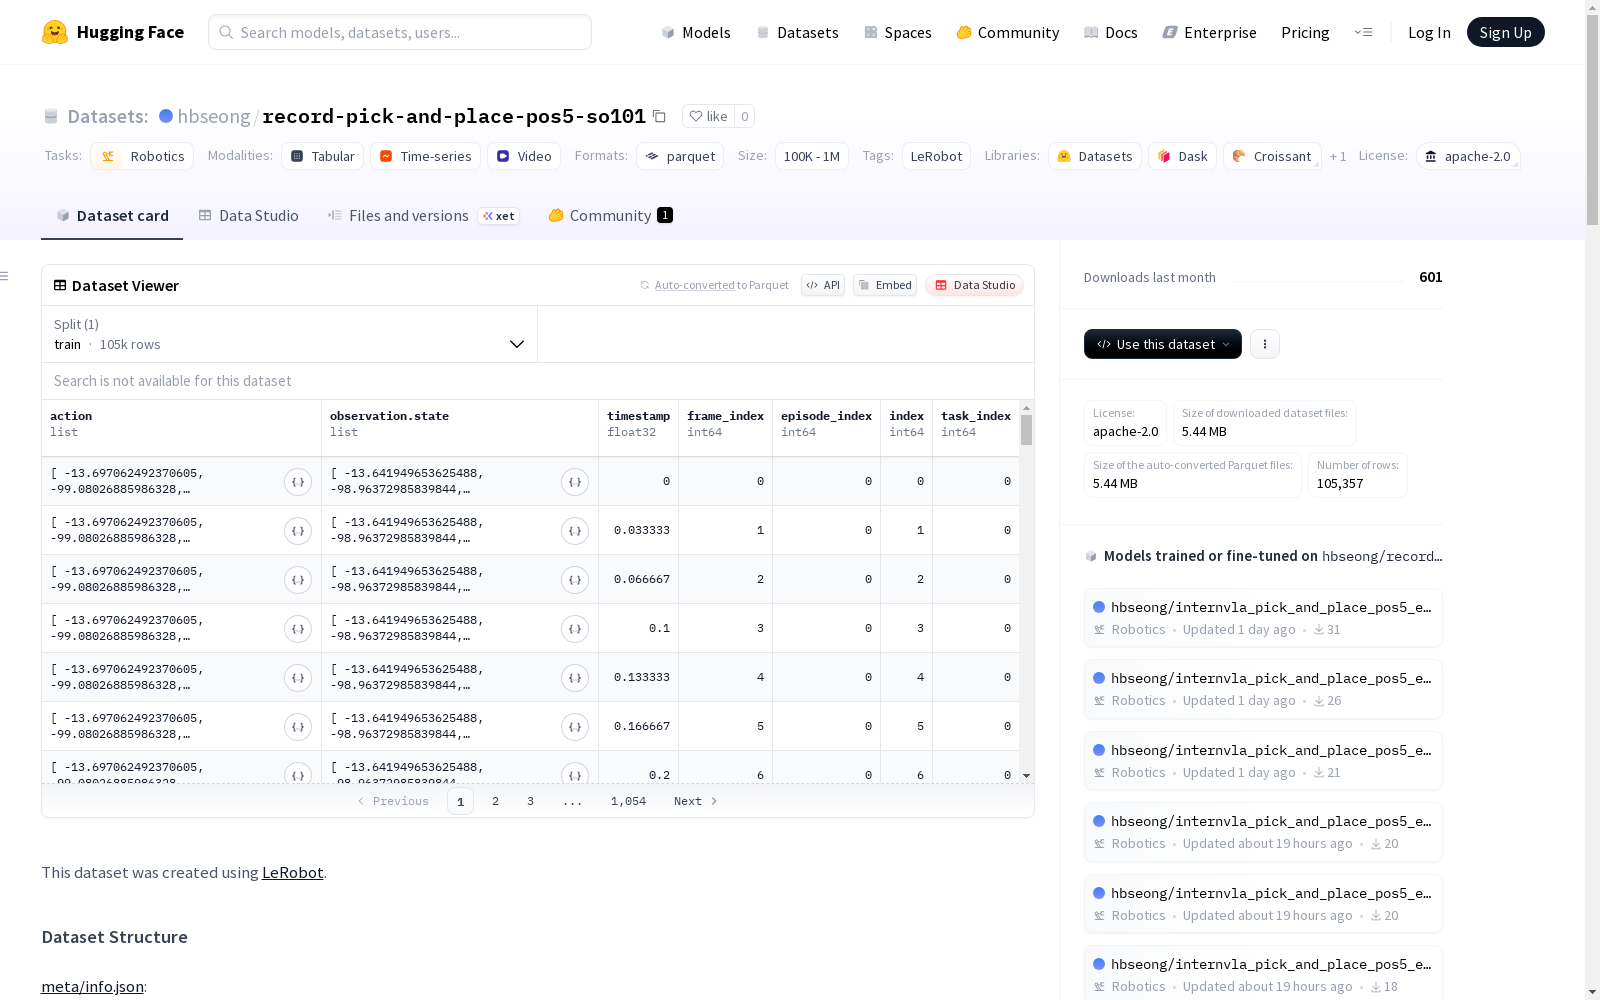The height and width of the screenshot is (1000, 1600).
Task: Open the red Data Studio button
Action: tap(975, 285)
